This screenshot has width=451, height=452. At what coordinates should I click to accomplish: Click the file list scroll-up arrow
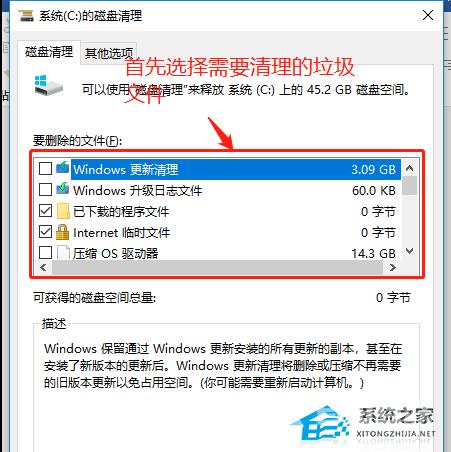pyautogui.click(x=410, y=169)
